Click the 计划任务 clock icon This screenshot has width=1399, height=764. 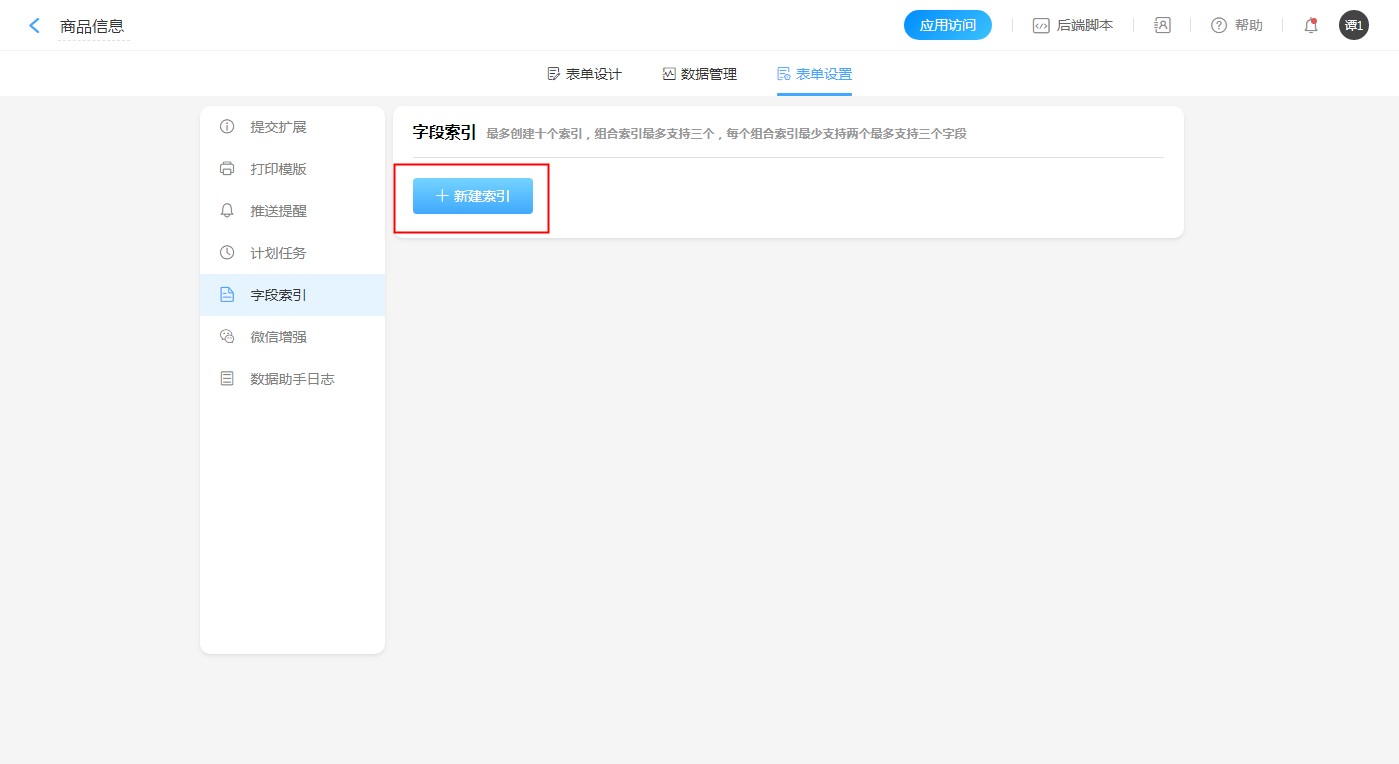click(x=227, y=253)
